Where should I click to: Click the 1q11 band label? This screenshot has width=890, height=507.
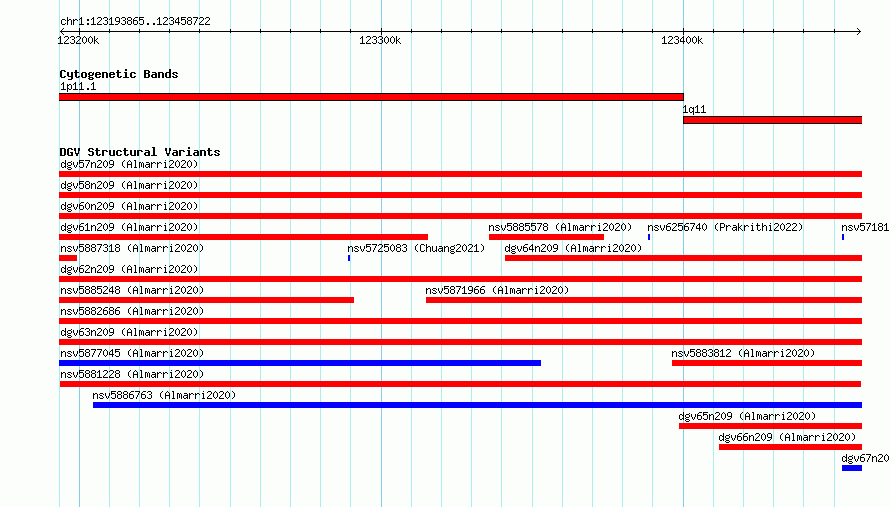pos(694,109)
